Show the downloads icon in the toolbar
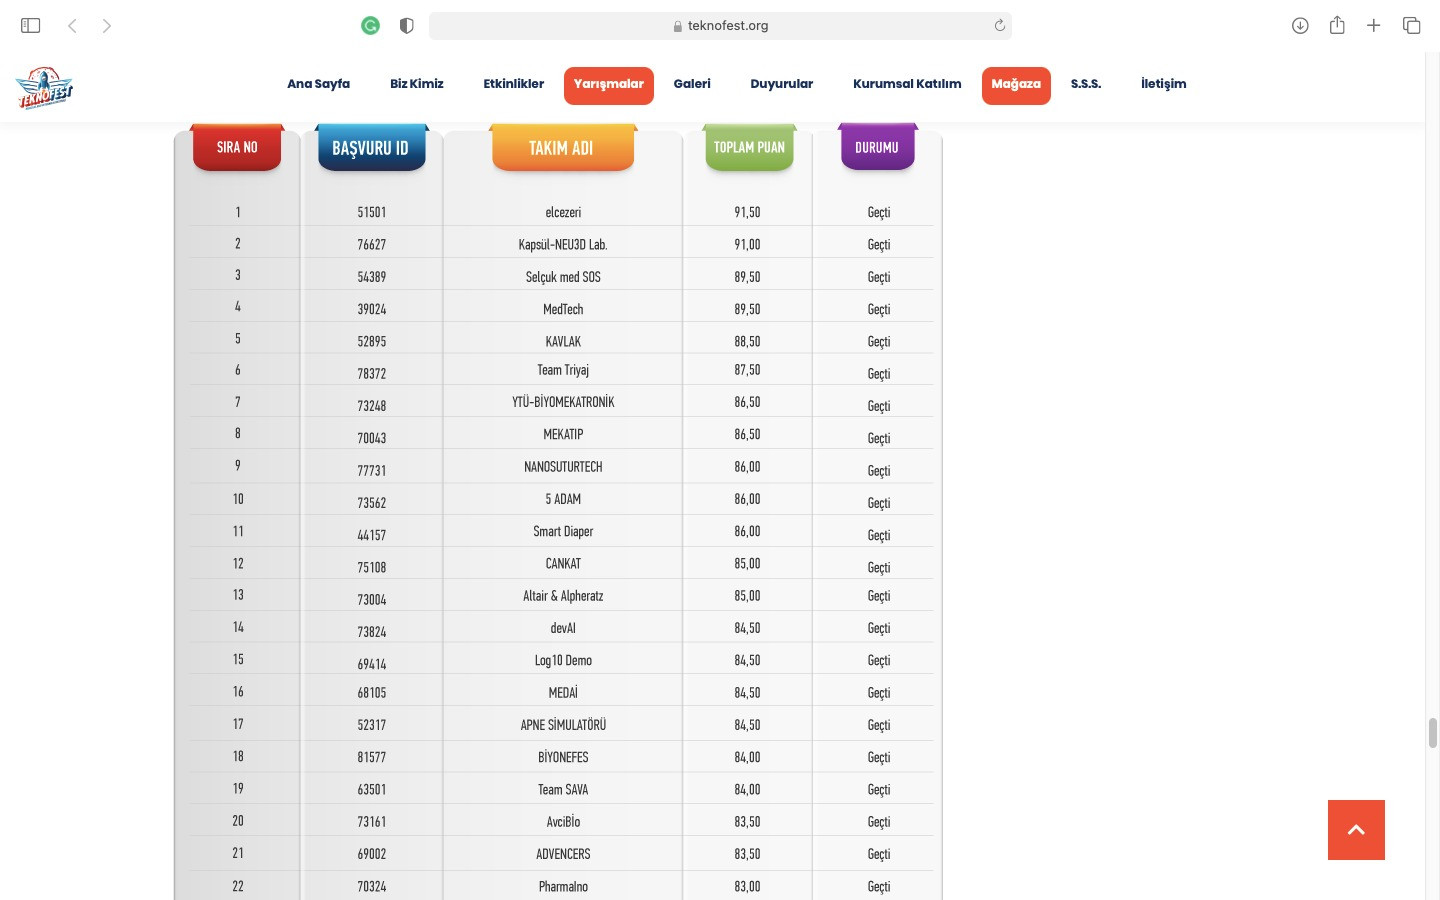This screenshot has height=900, width=1440. [1300, 25]
